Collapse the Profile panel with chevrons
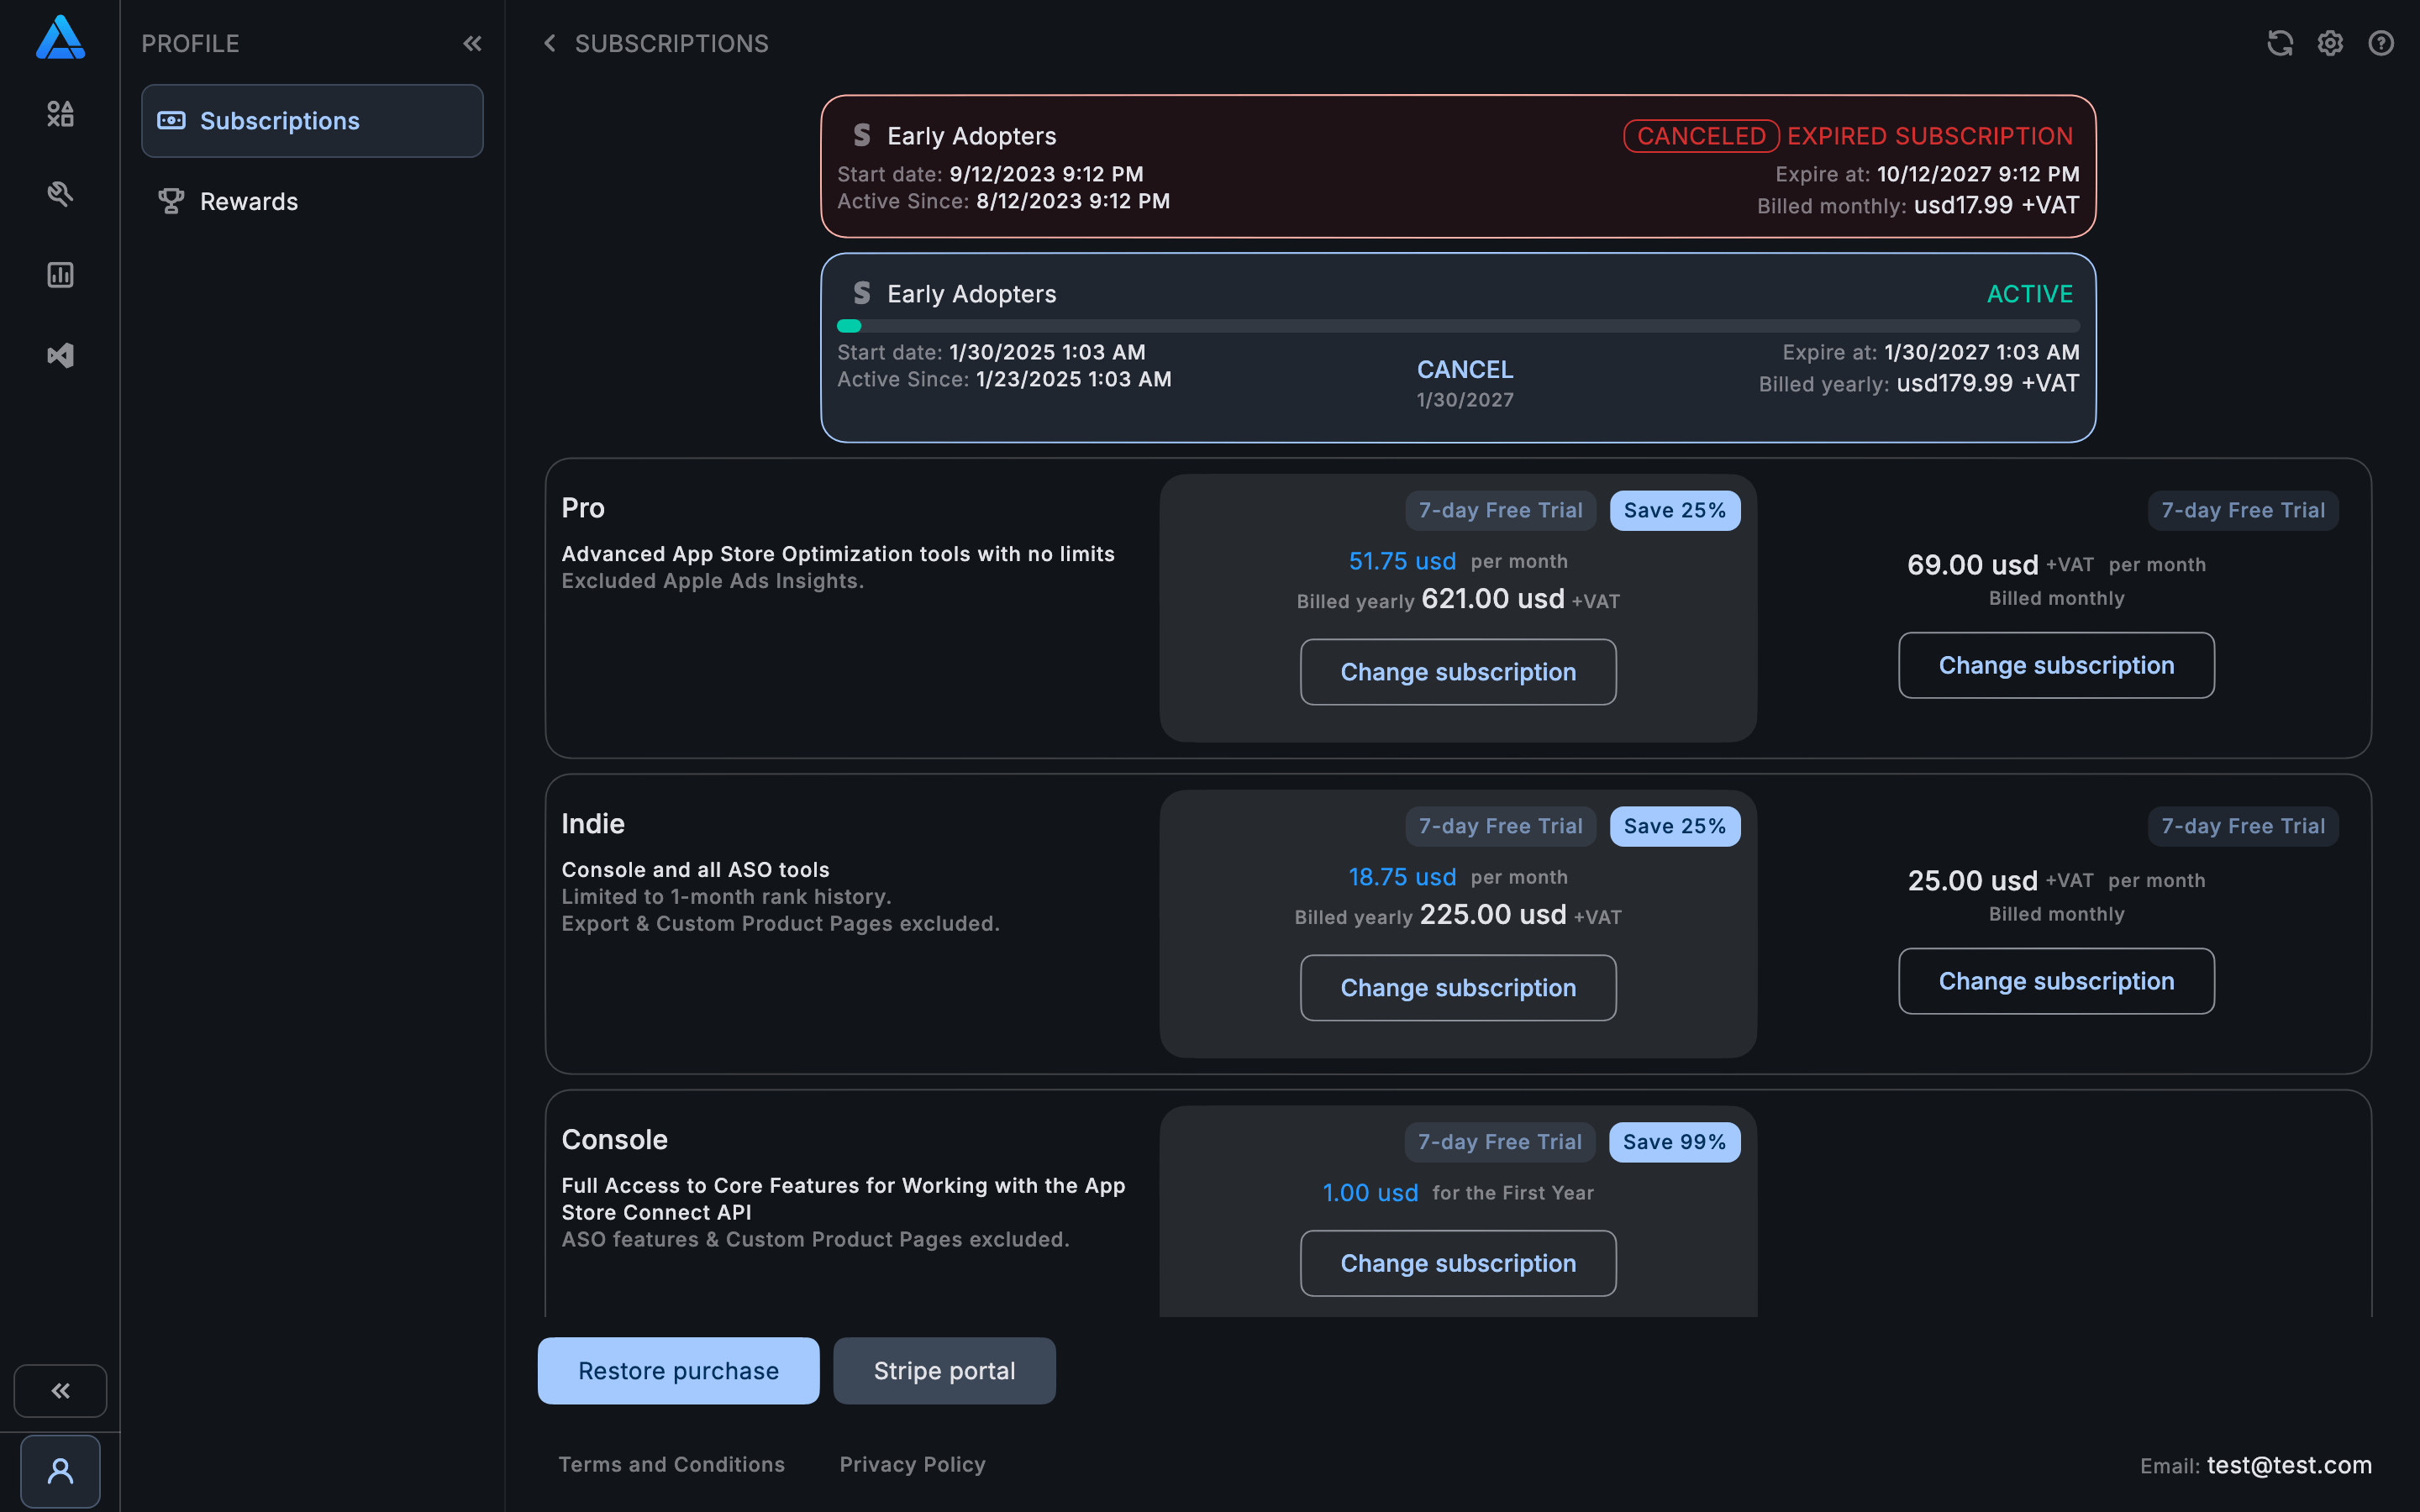The width and height of the screenshot is (2420, 1512). click(x=472, y=43)
